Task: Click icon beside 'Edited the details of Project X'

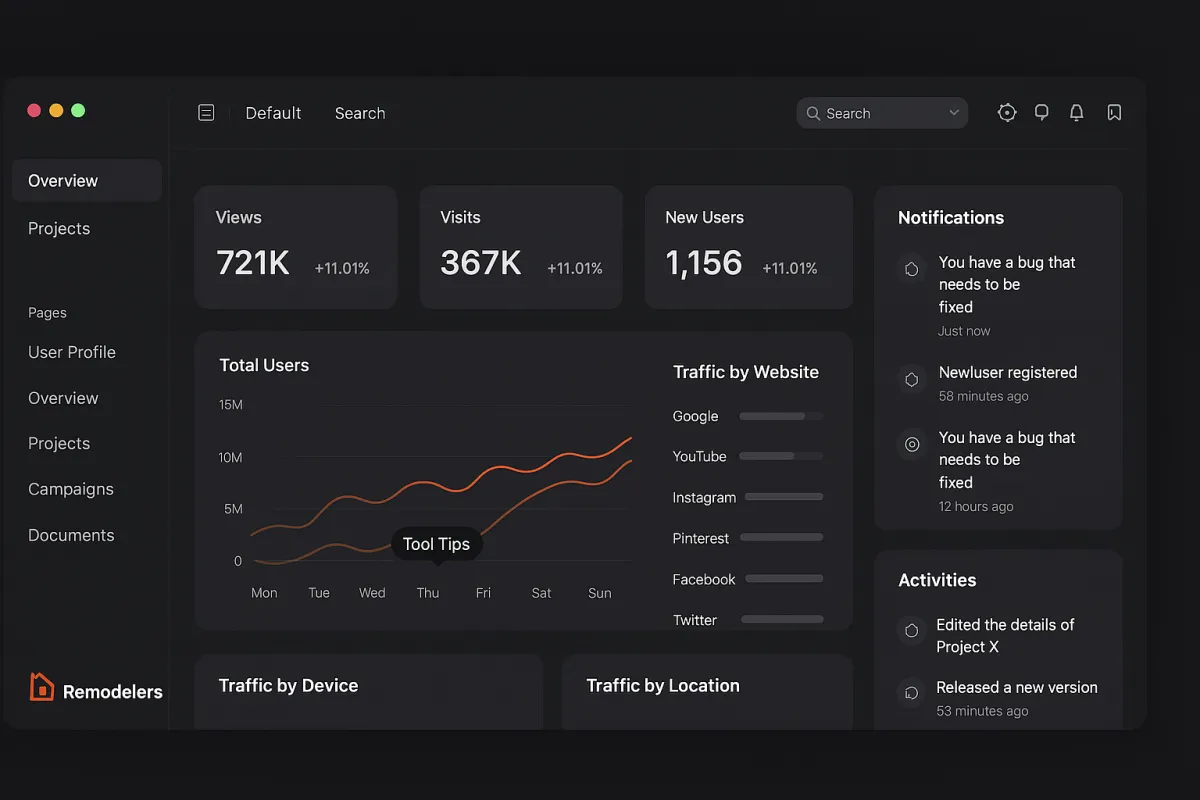Action: coord(911,631)
